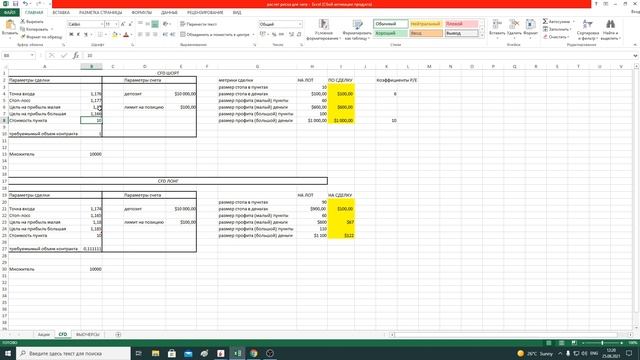The height and width of the screenshot is (360, 640).
Task: Open the Windows Start menu
Action: (8, 353)
